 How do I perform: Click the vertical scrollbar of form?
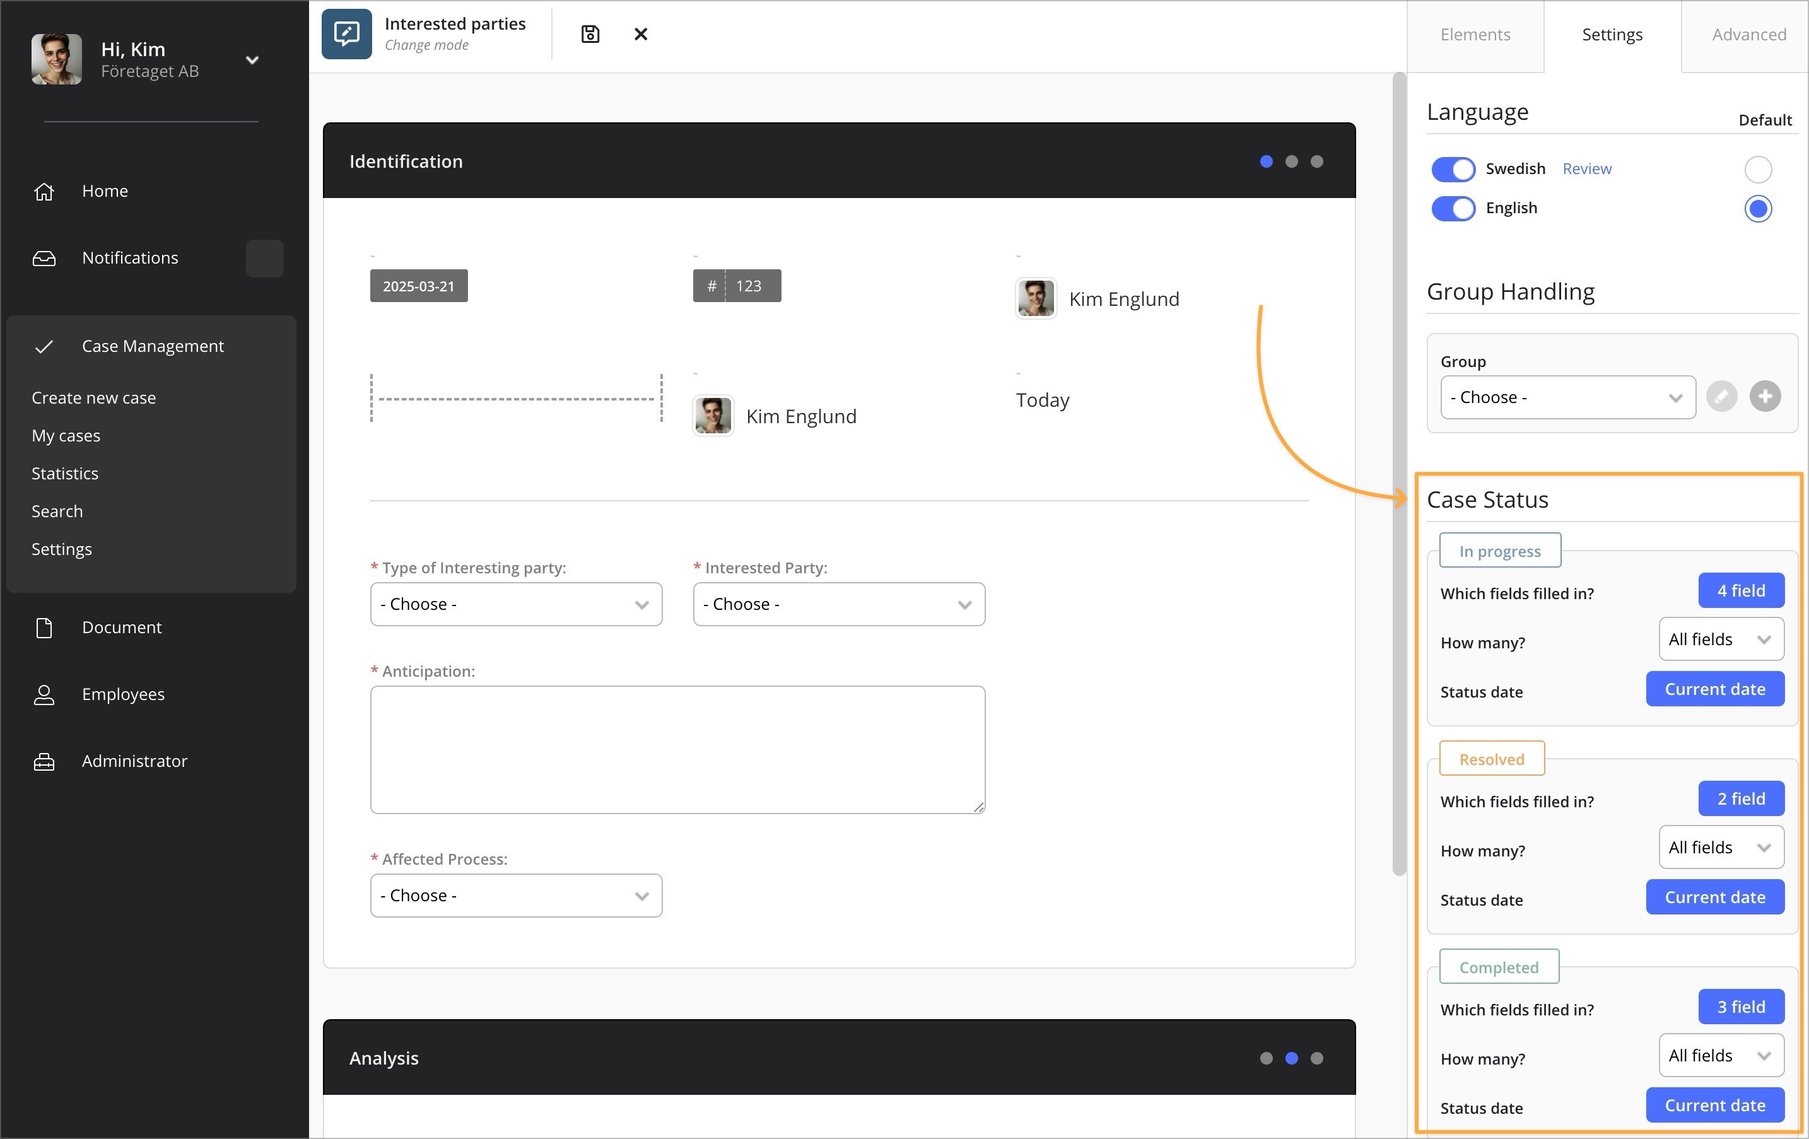click(x=1399, y=474)
